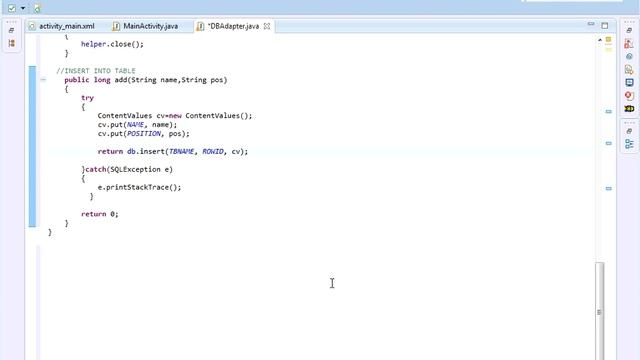Open the Outline view icon in right trim
Image resolution: width=640 pixels, height=360 pixels.
[629, 144]
